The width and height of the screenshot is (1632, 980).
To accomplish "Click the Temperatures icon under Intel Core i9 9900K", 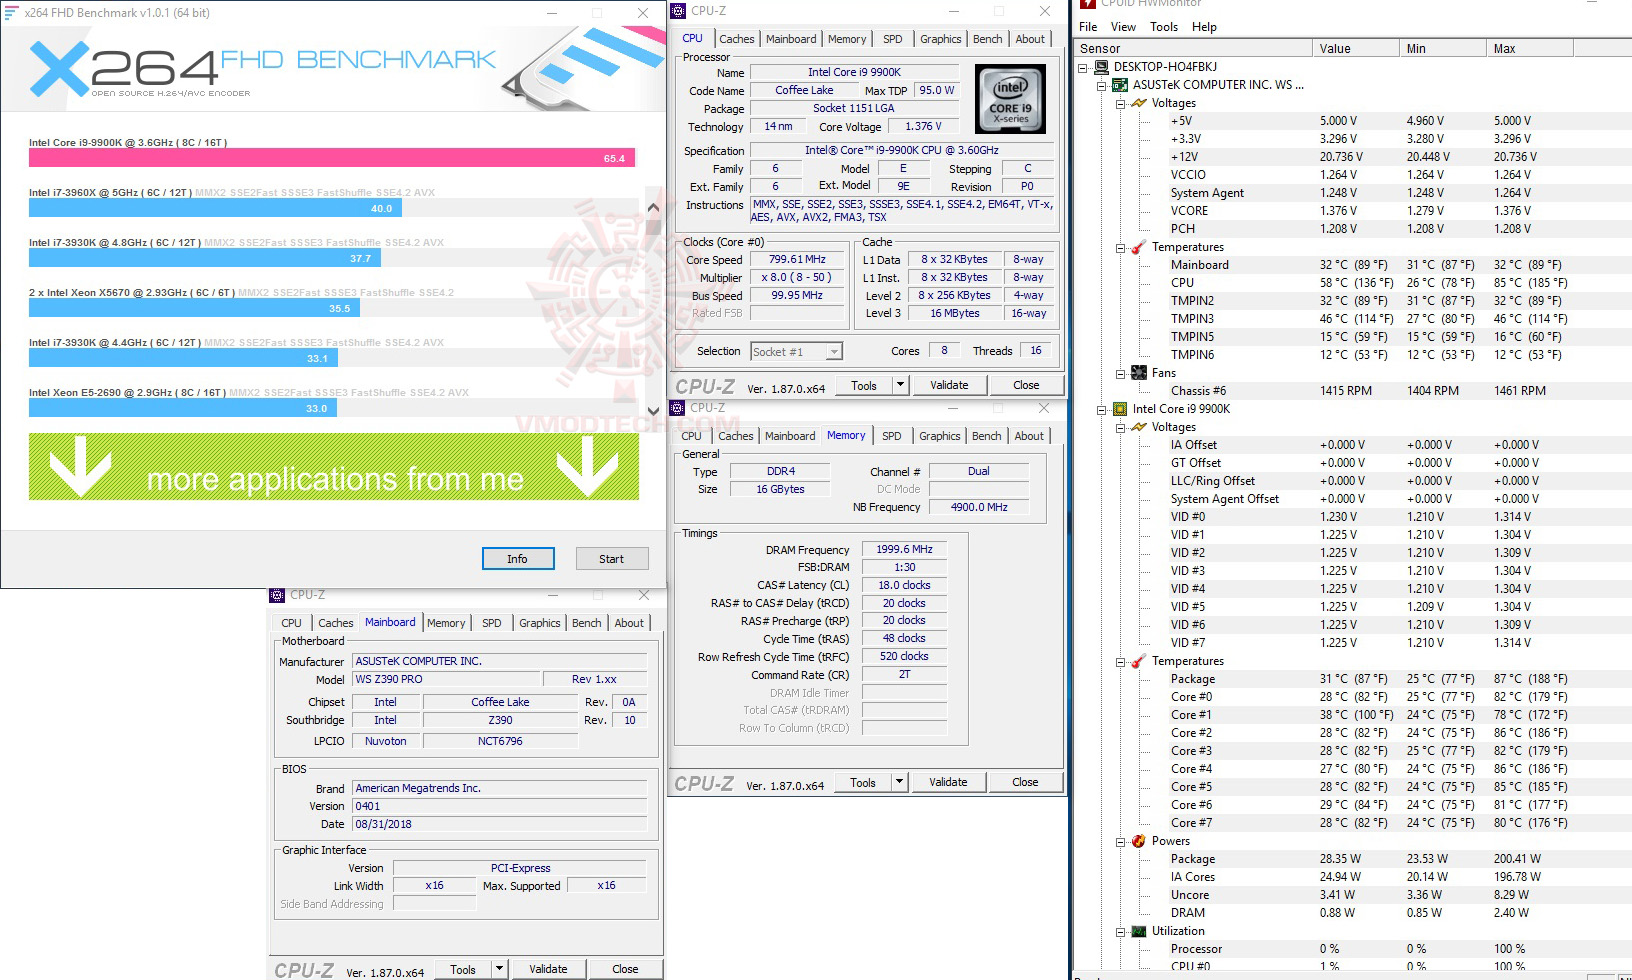I will click(x=1139, y=661).
